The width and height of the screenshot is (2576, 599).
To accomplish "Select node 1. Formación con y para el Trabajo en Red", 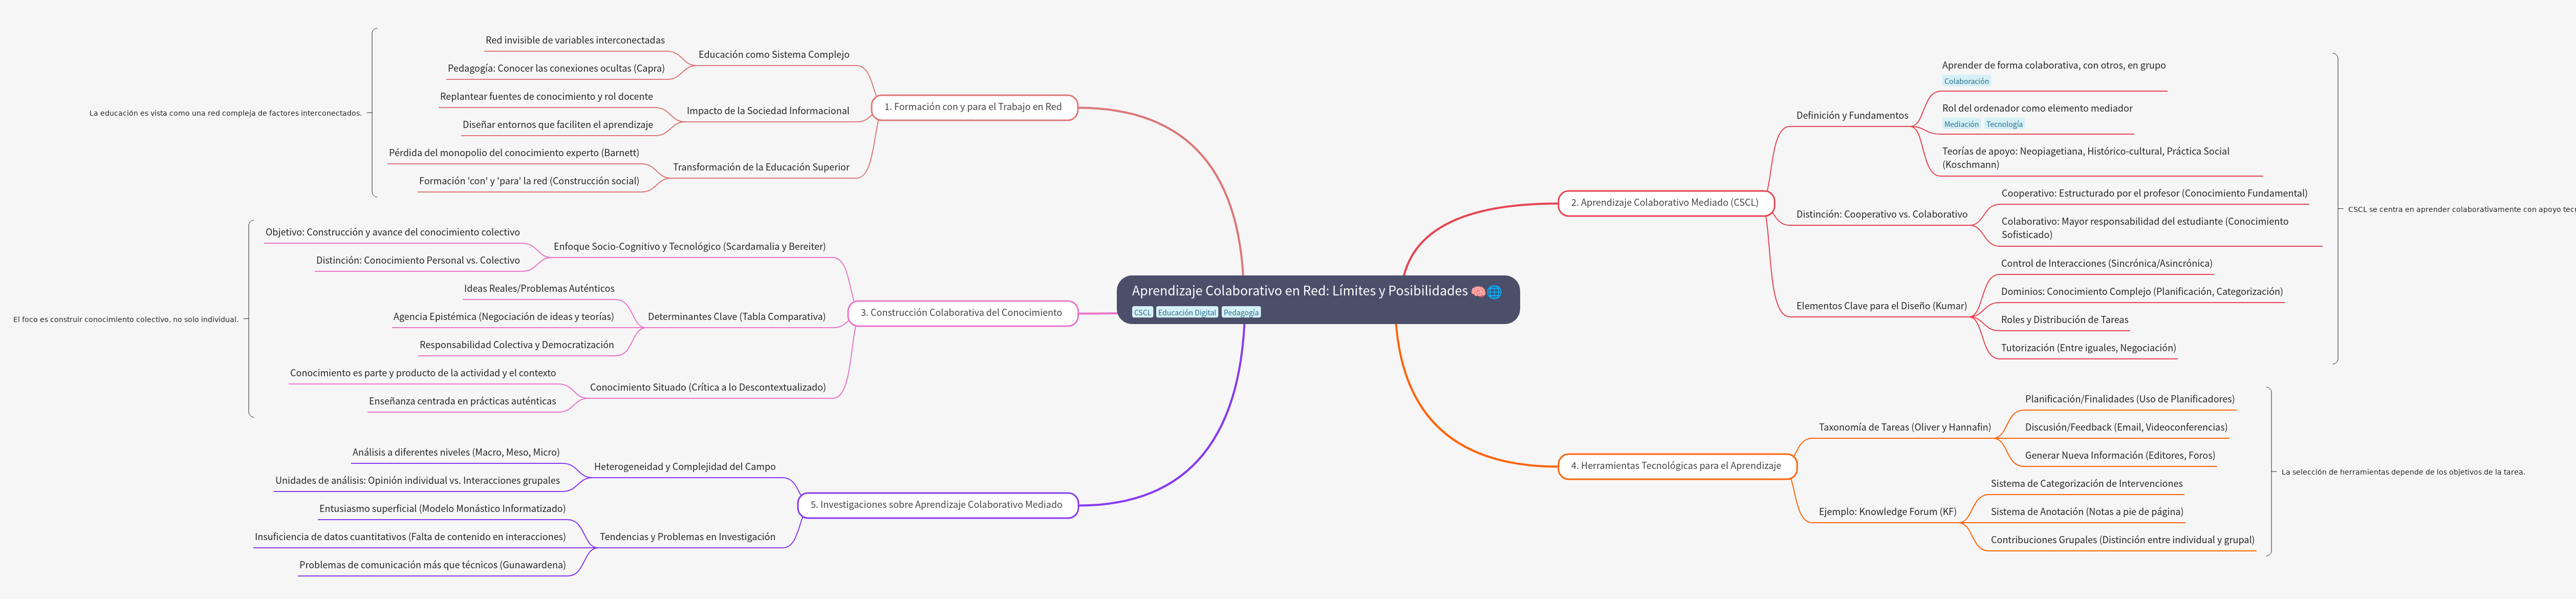I will [973, 107].
